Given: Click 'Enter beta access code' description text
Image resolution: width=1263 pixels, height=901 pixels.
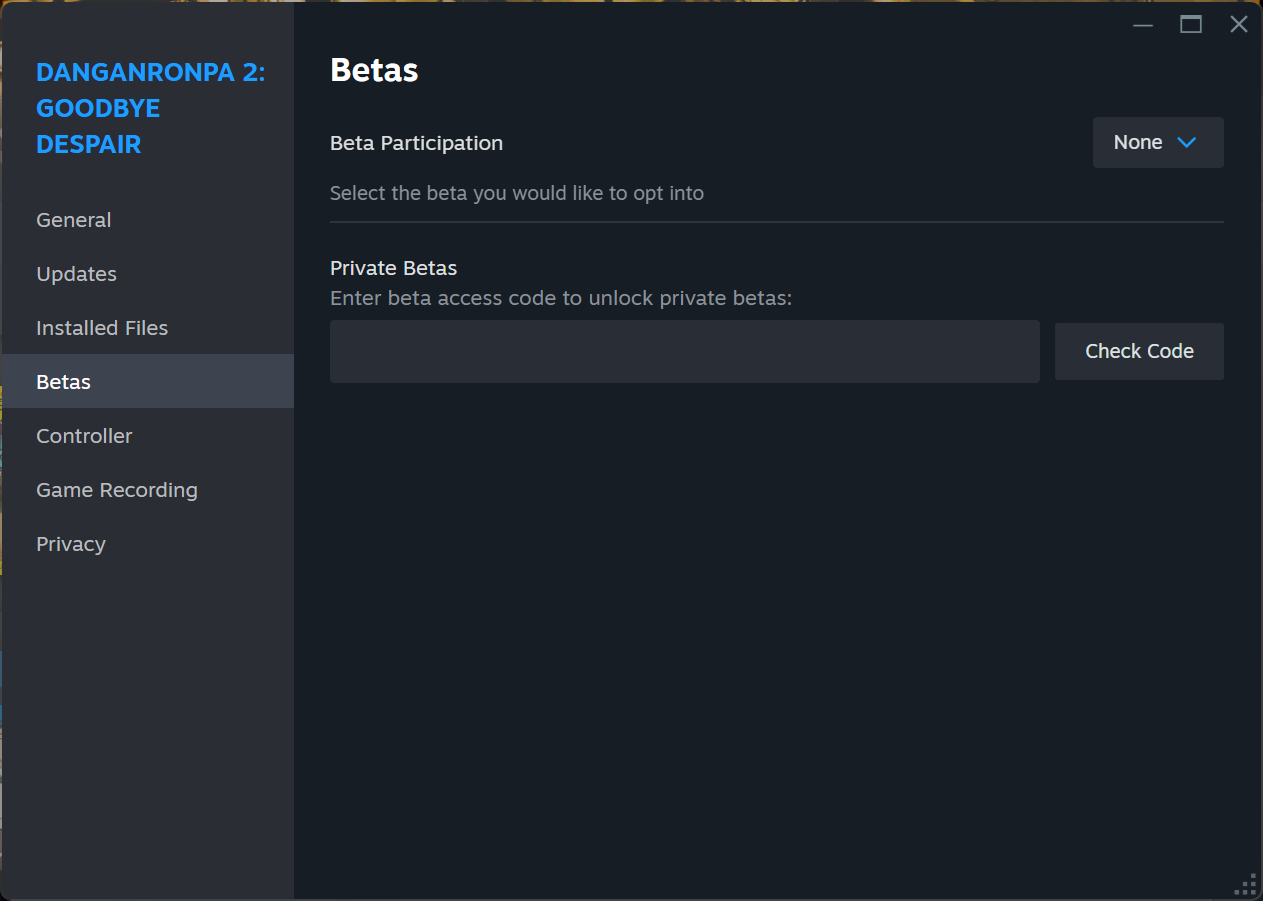Looking at the screenshot, I should tap(560, 298).
